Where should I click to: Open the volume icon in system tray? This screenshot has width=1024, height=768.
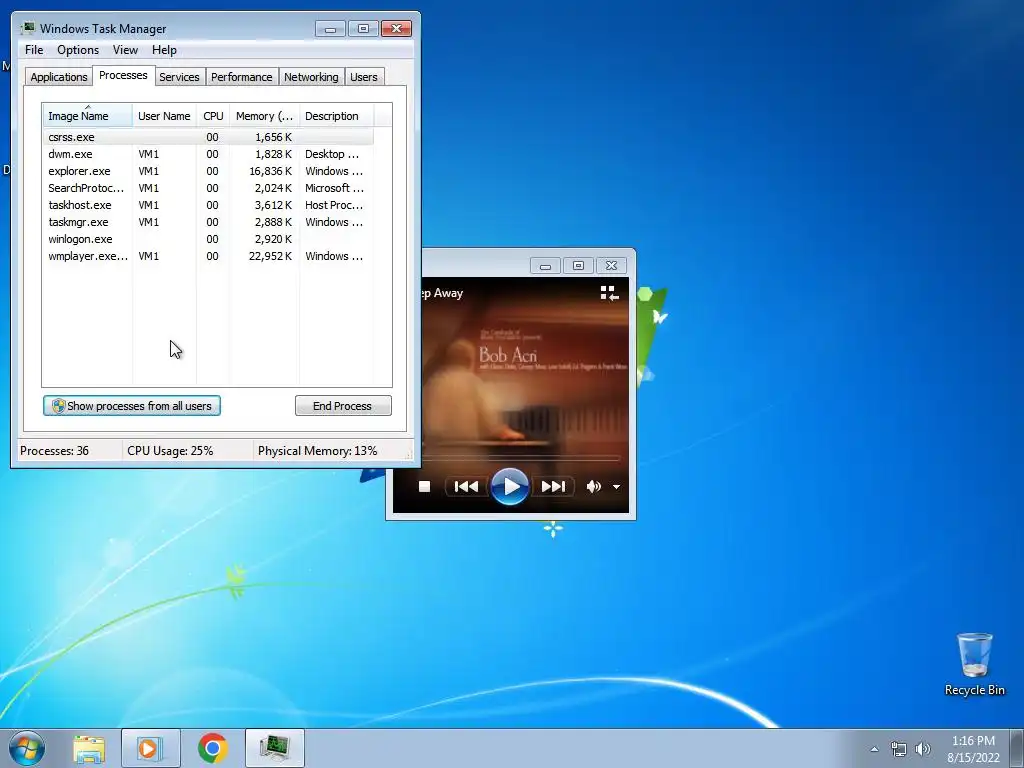(x=922, y=749)
